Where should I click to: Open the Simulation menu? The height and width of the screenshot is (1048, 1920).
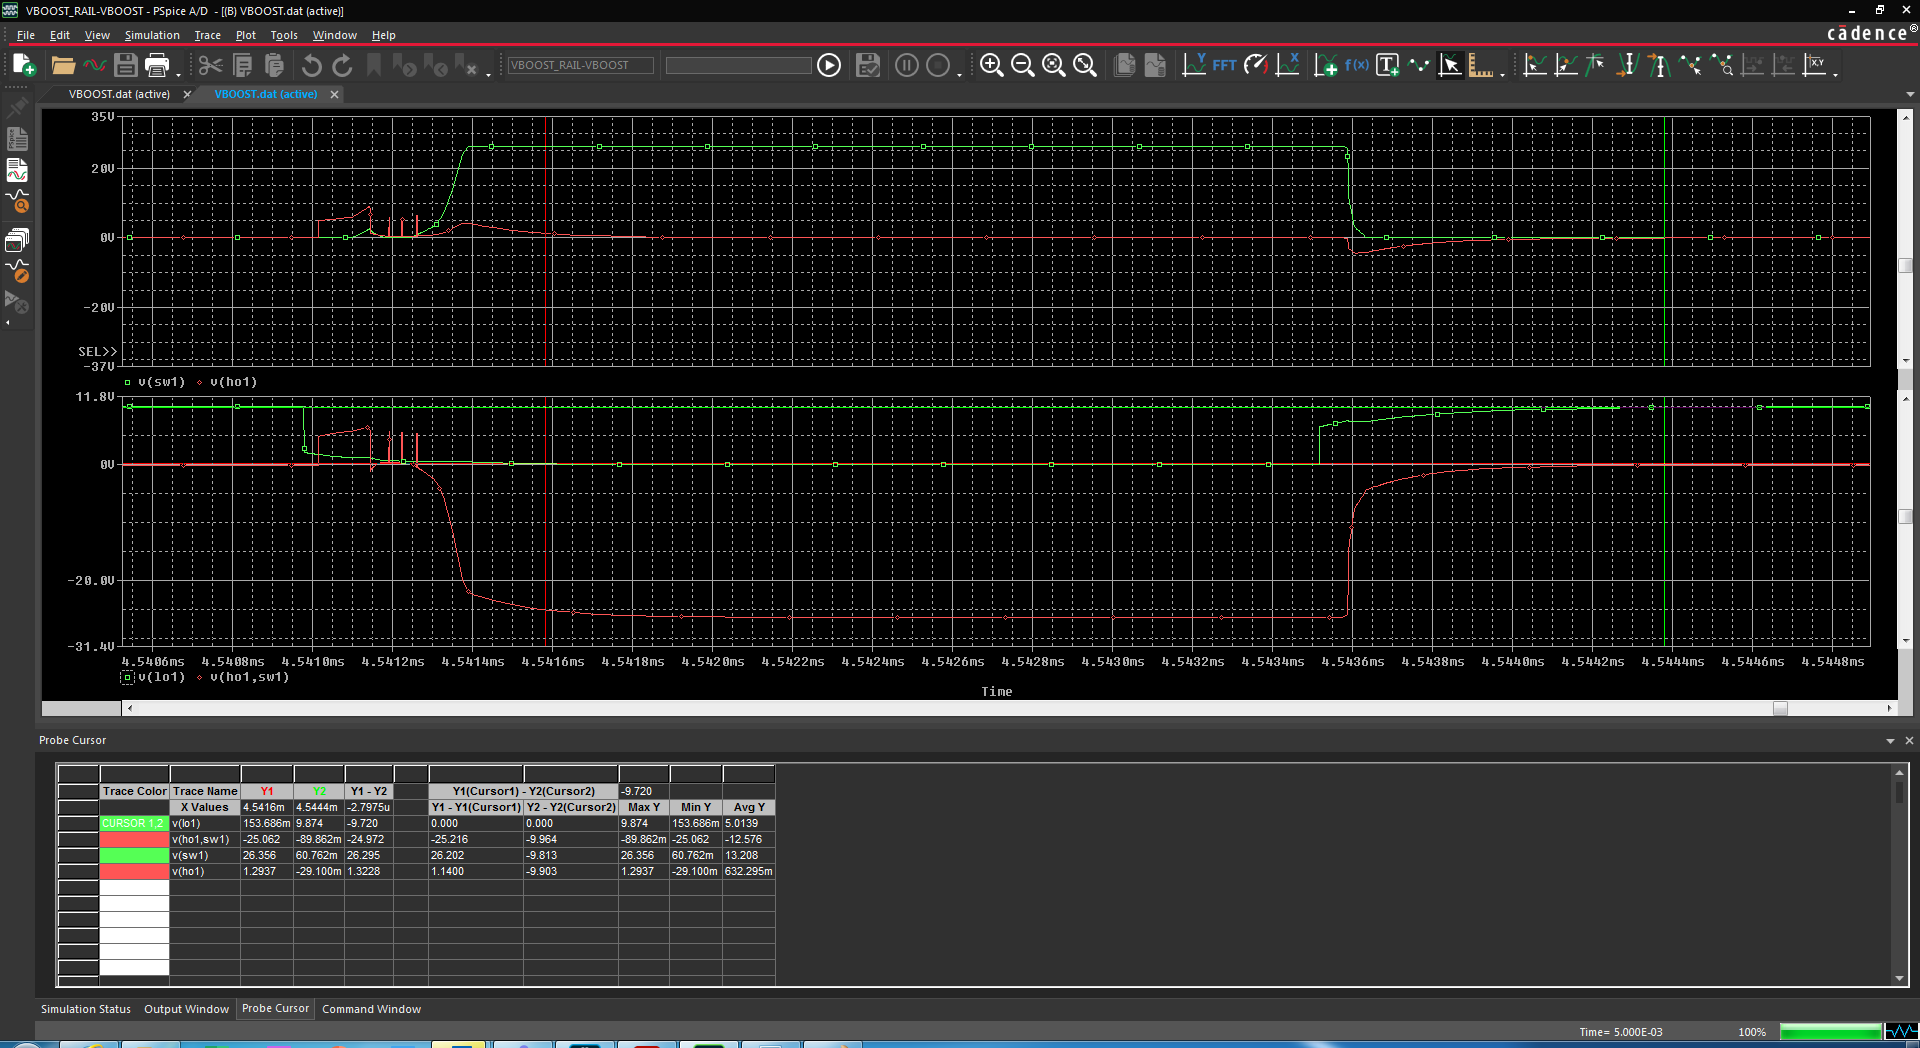[x=152, y=35]
